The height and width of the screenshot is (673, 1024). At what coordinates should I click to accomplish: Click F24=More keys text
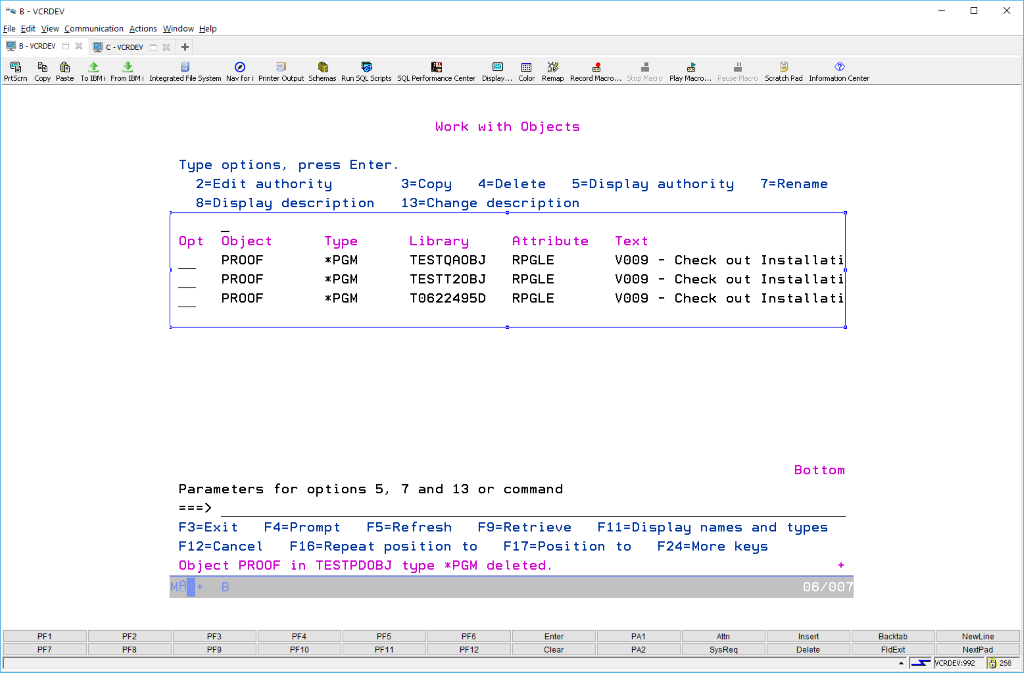point(712,546)
